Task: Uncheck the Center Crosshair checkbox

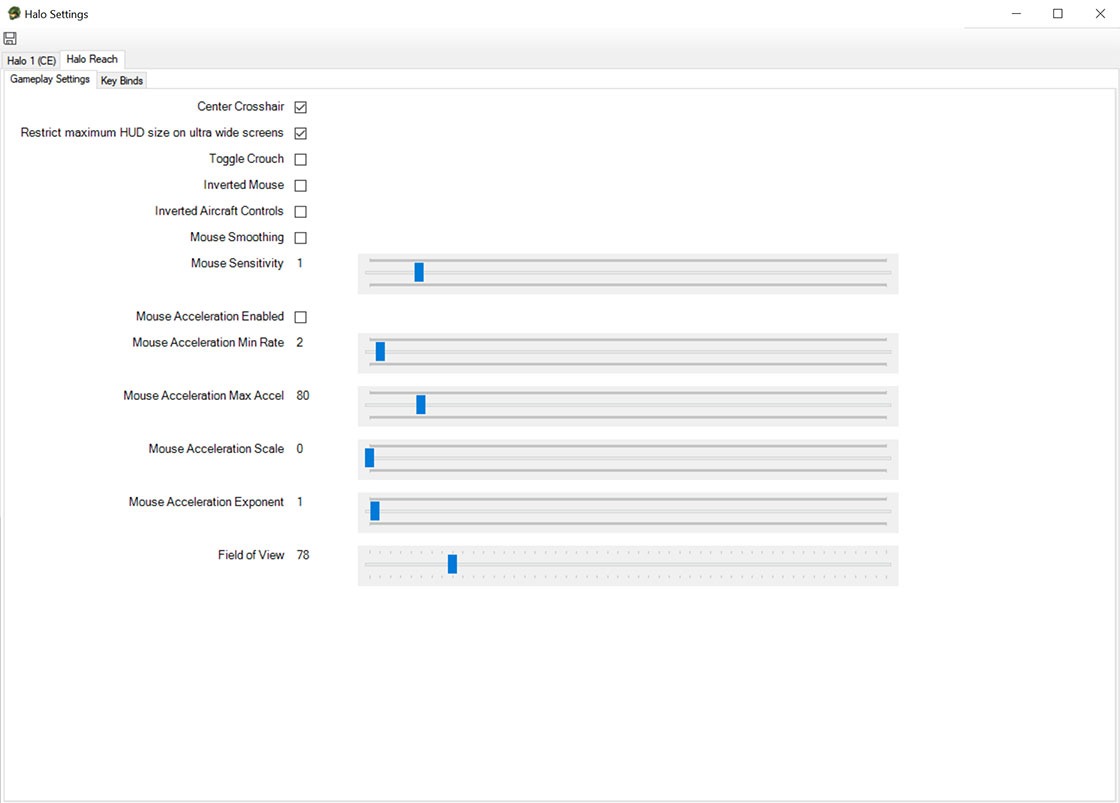Action: pyautogui.click(x=300, y=107)
